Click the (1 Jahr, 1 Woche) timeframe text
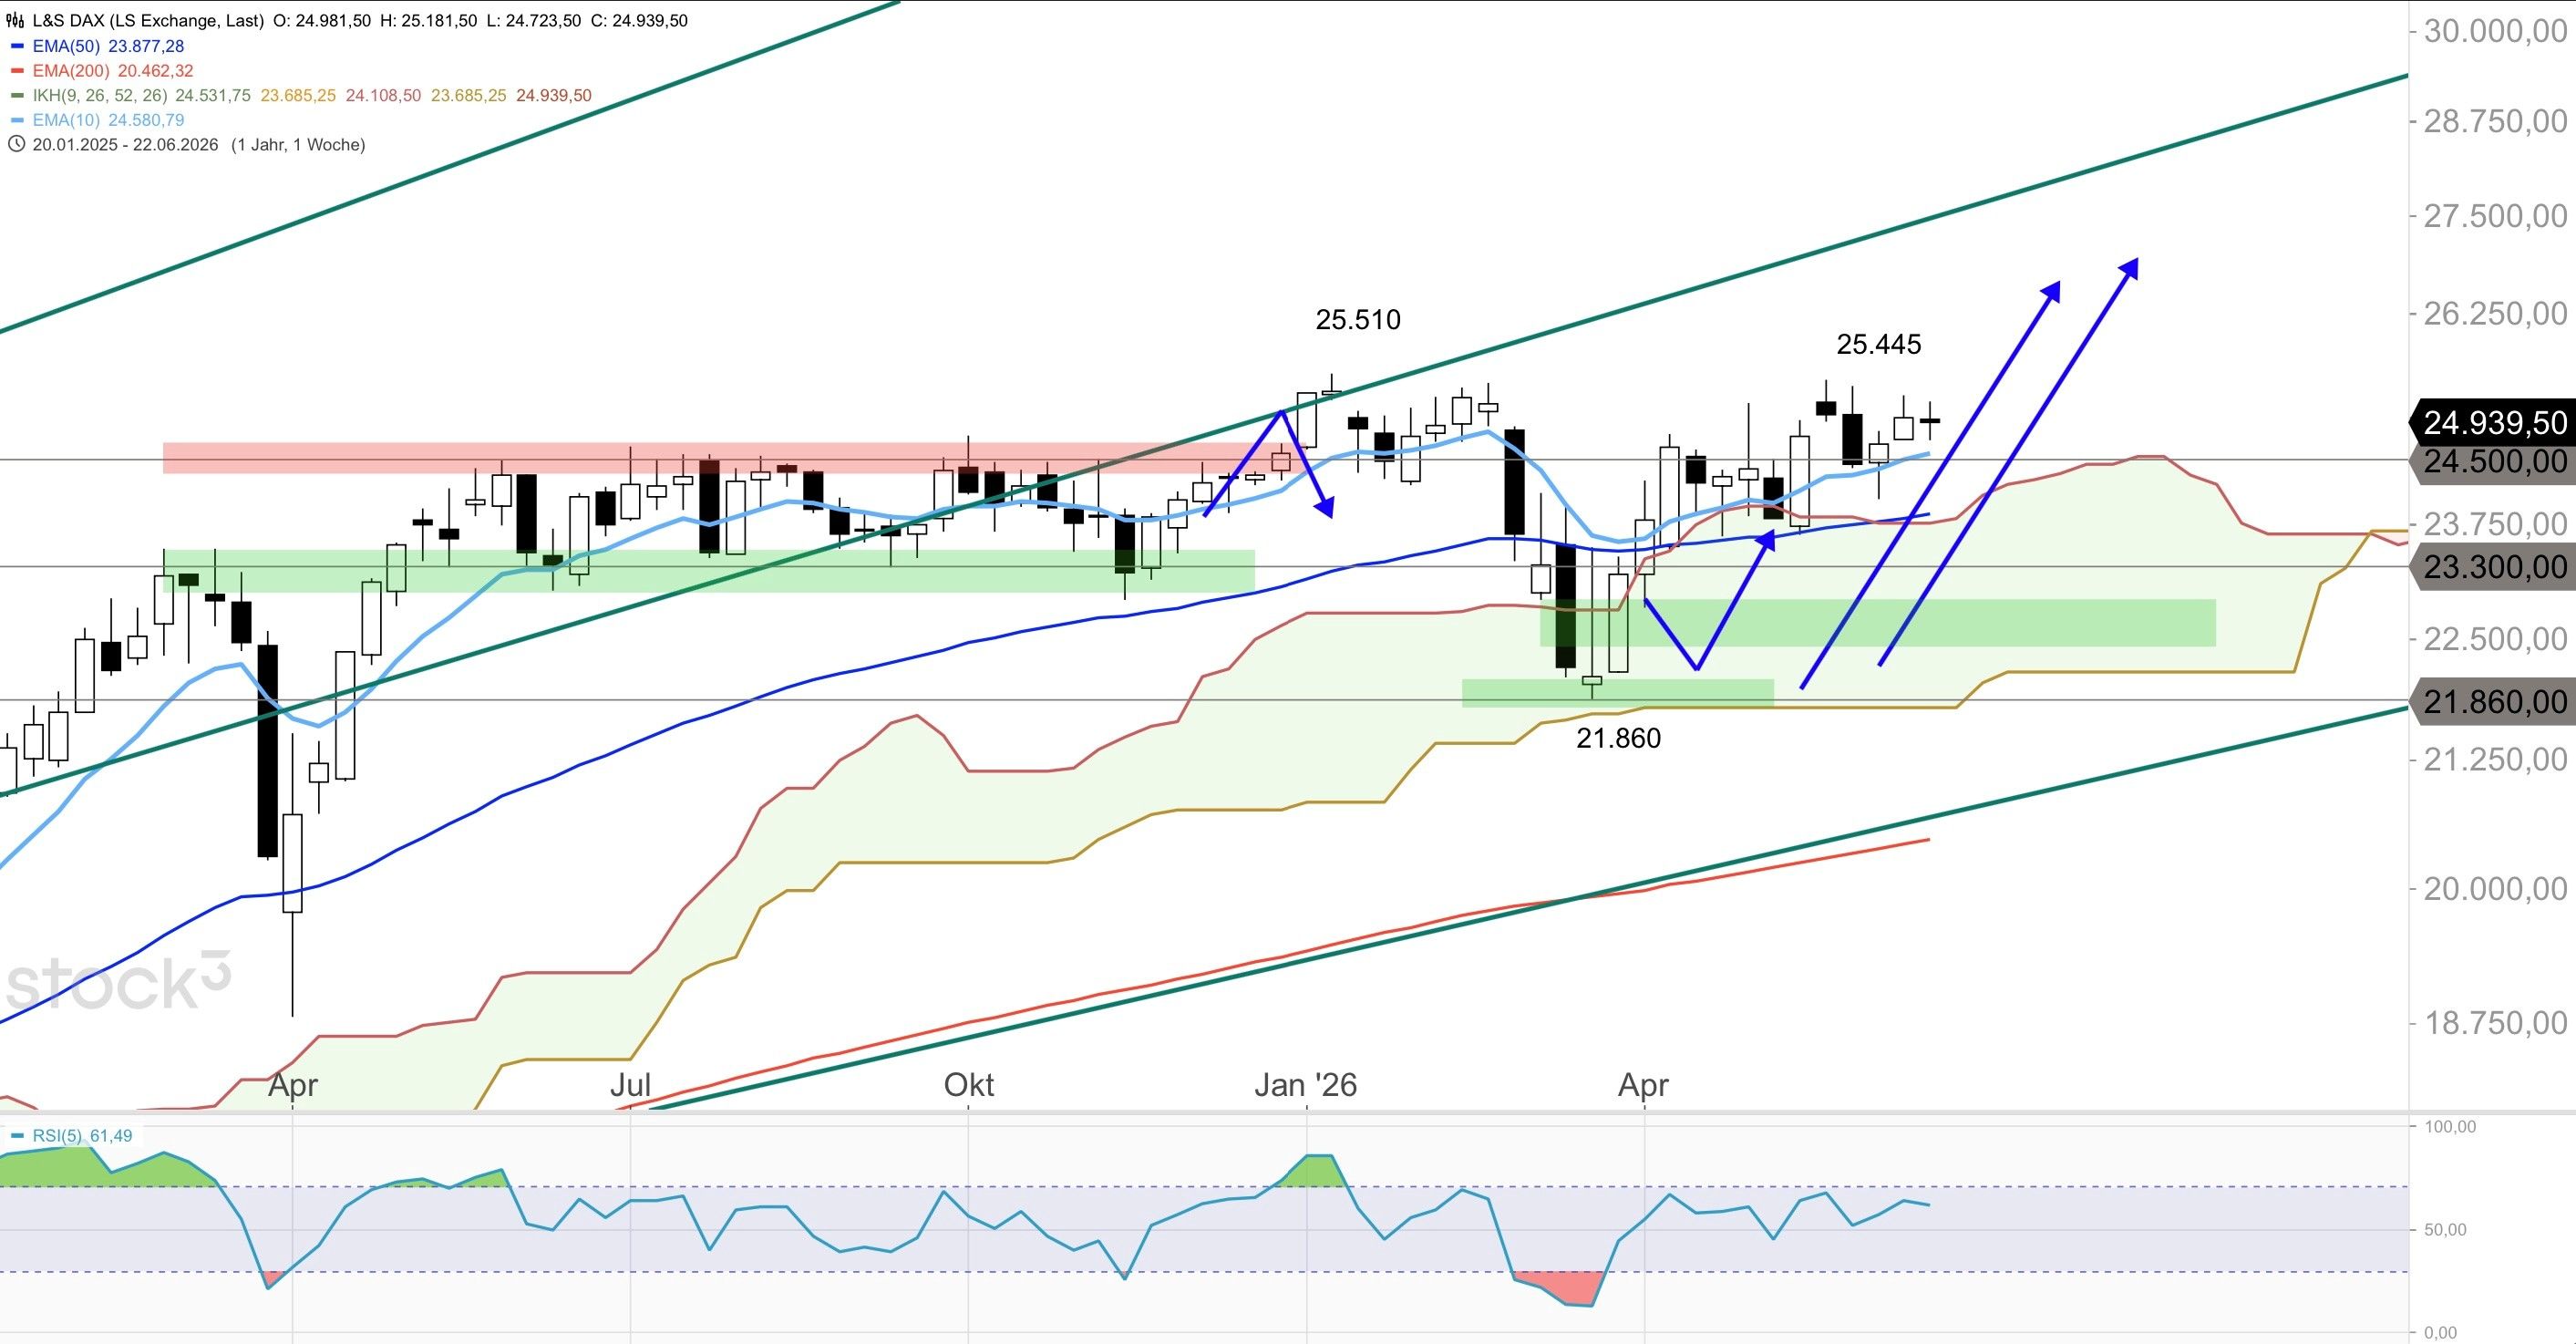 coord(298,145)
